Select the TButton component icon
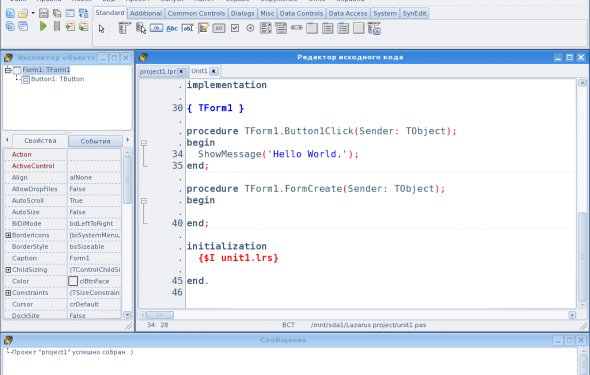The width and height of the screenshot is (590, 375). point(156,28)
